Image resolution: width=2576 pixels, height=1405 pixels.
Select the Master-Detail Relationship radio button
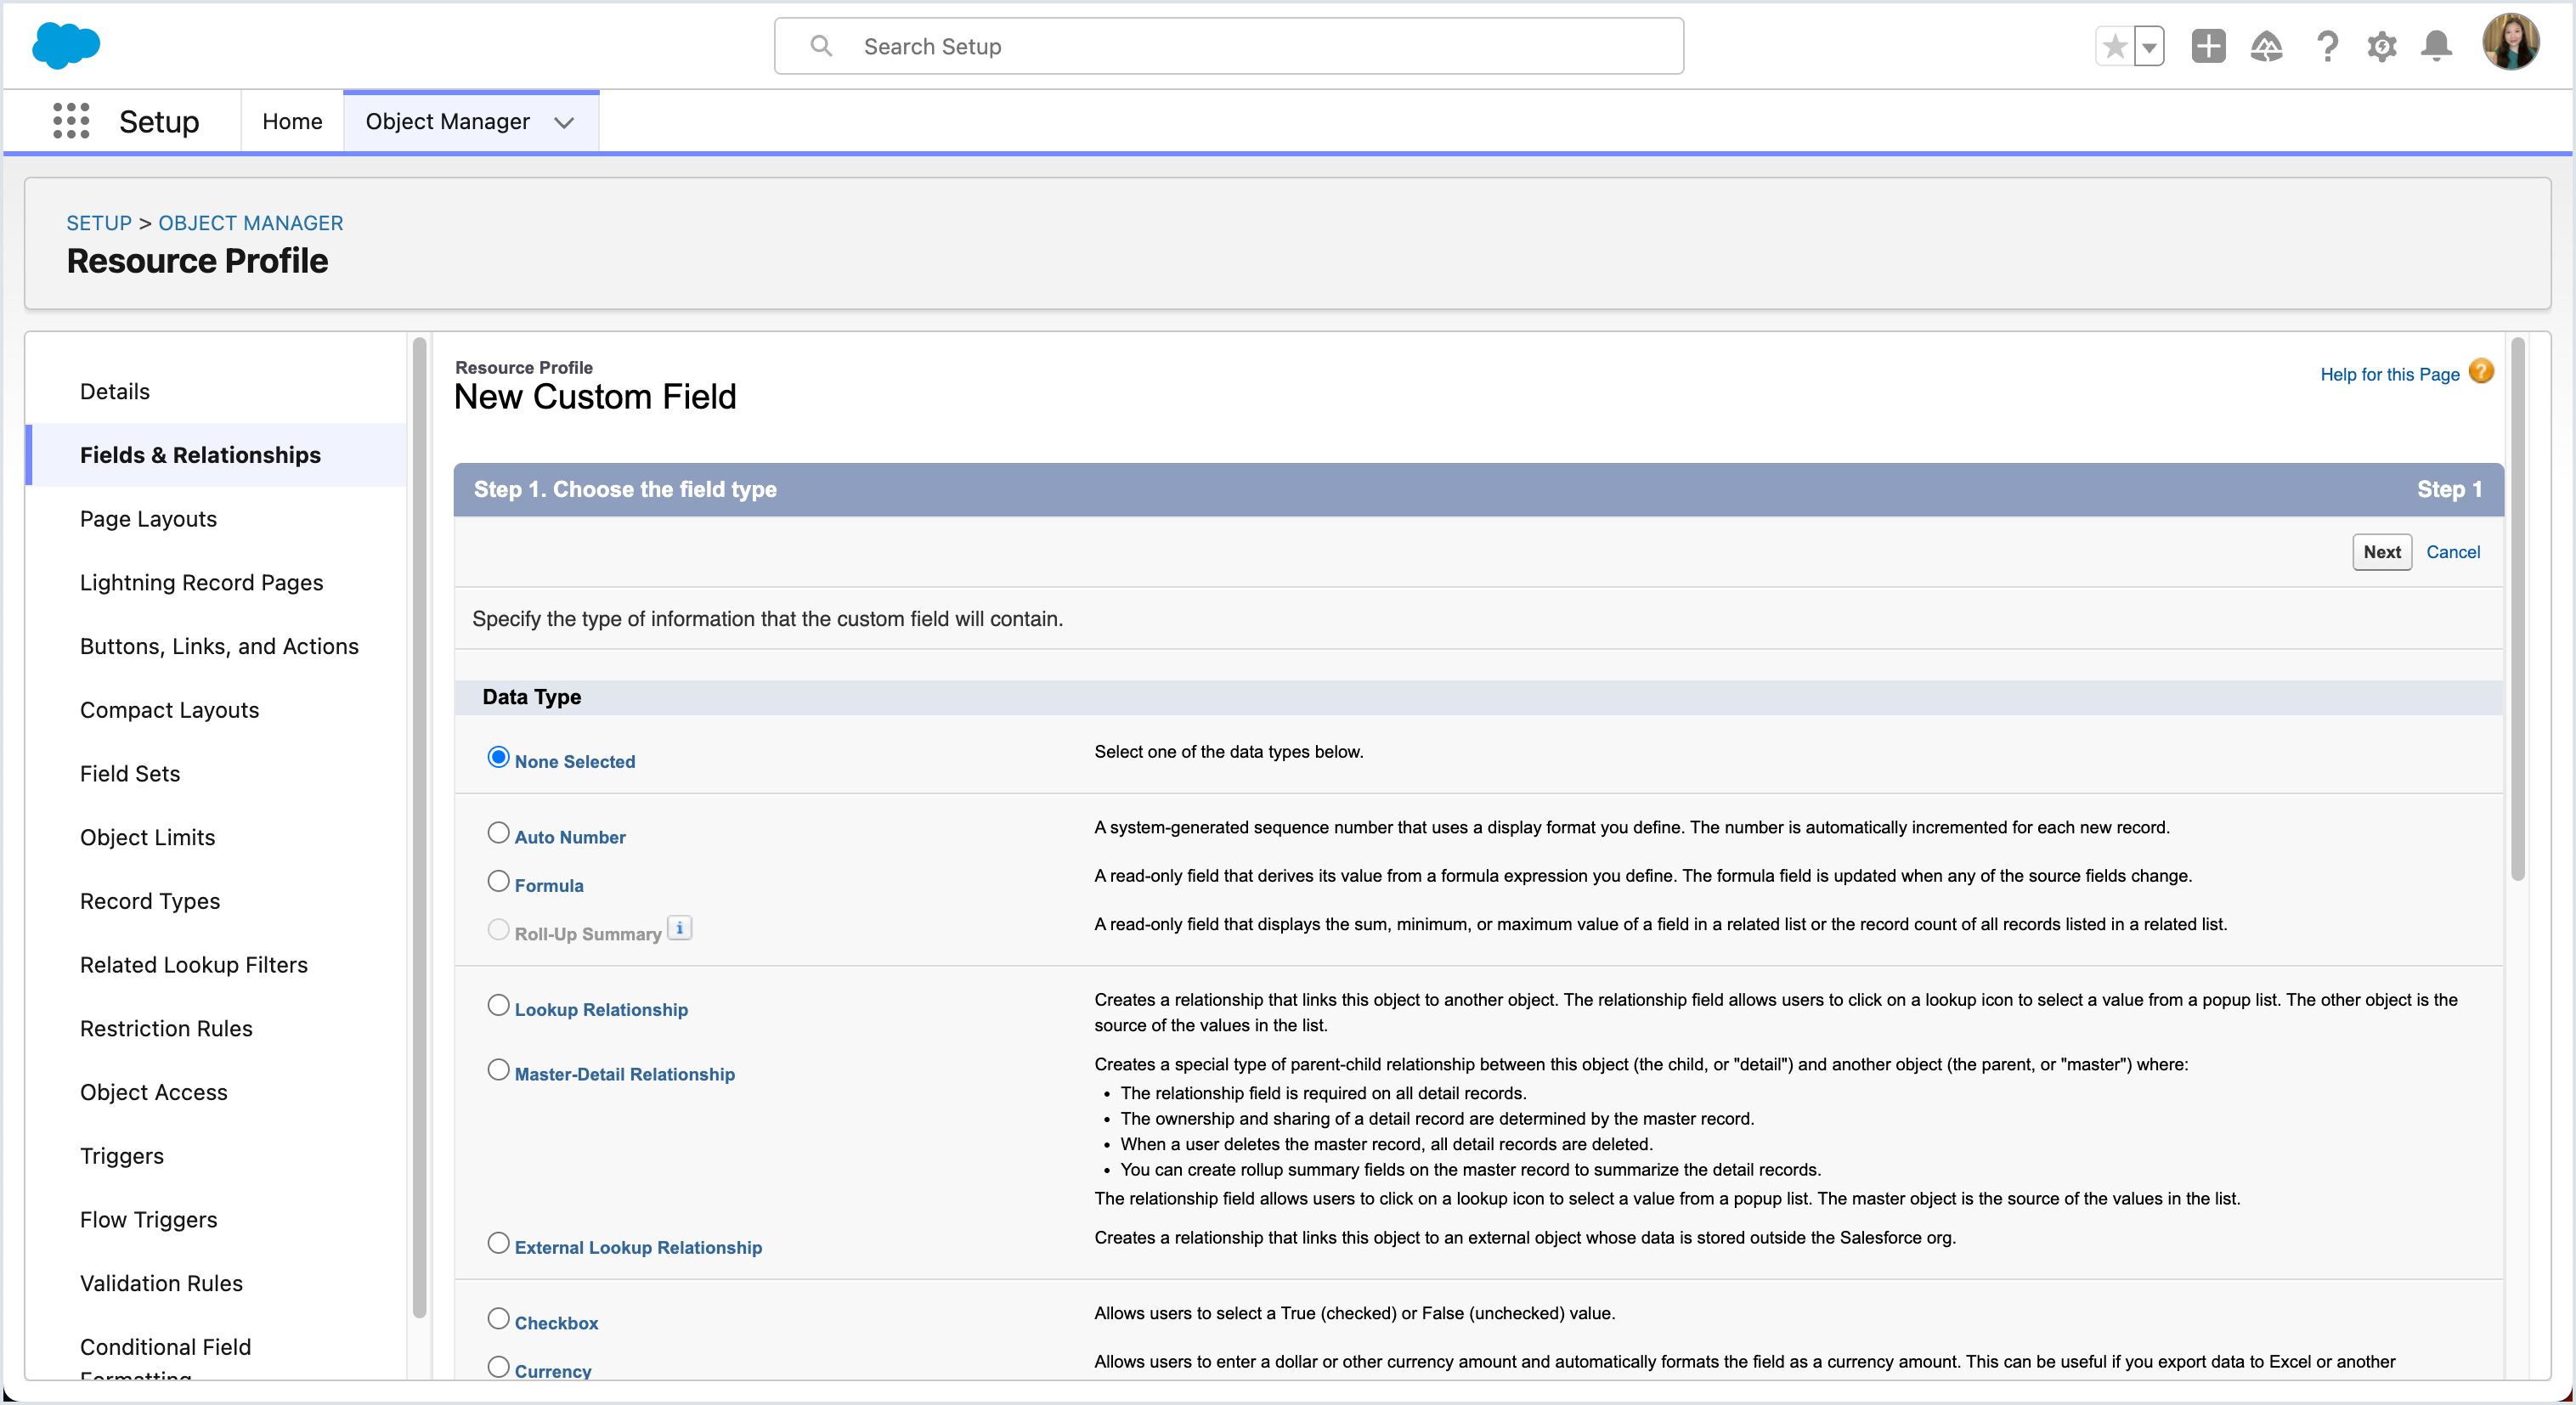(x=498, y=1070)
